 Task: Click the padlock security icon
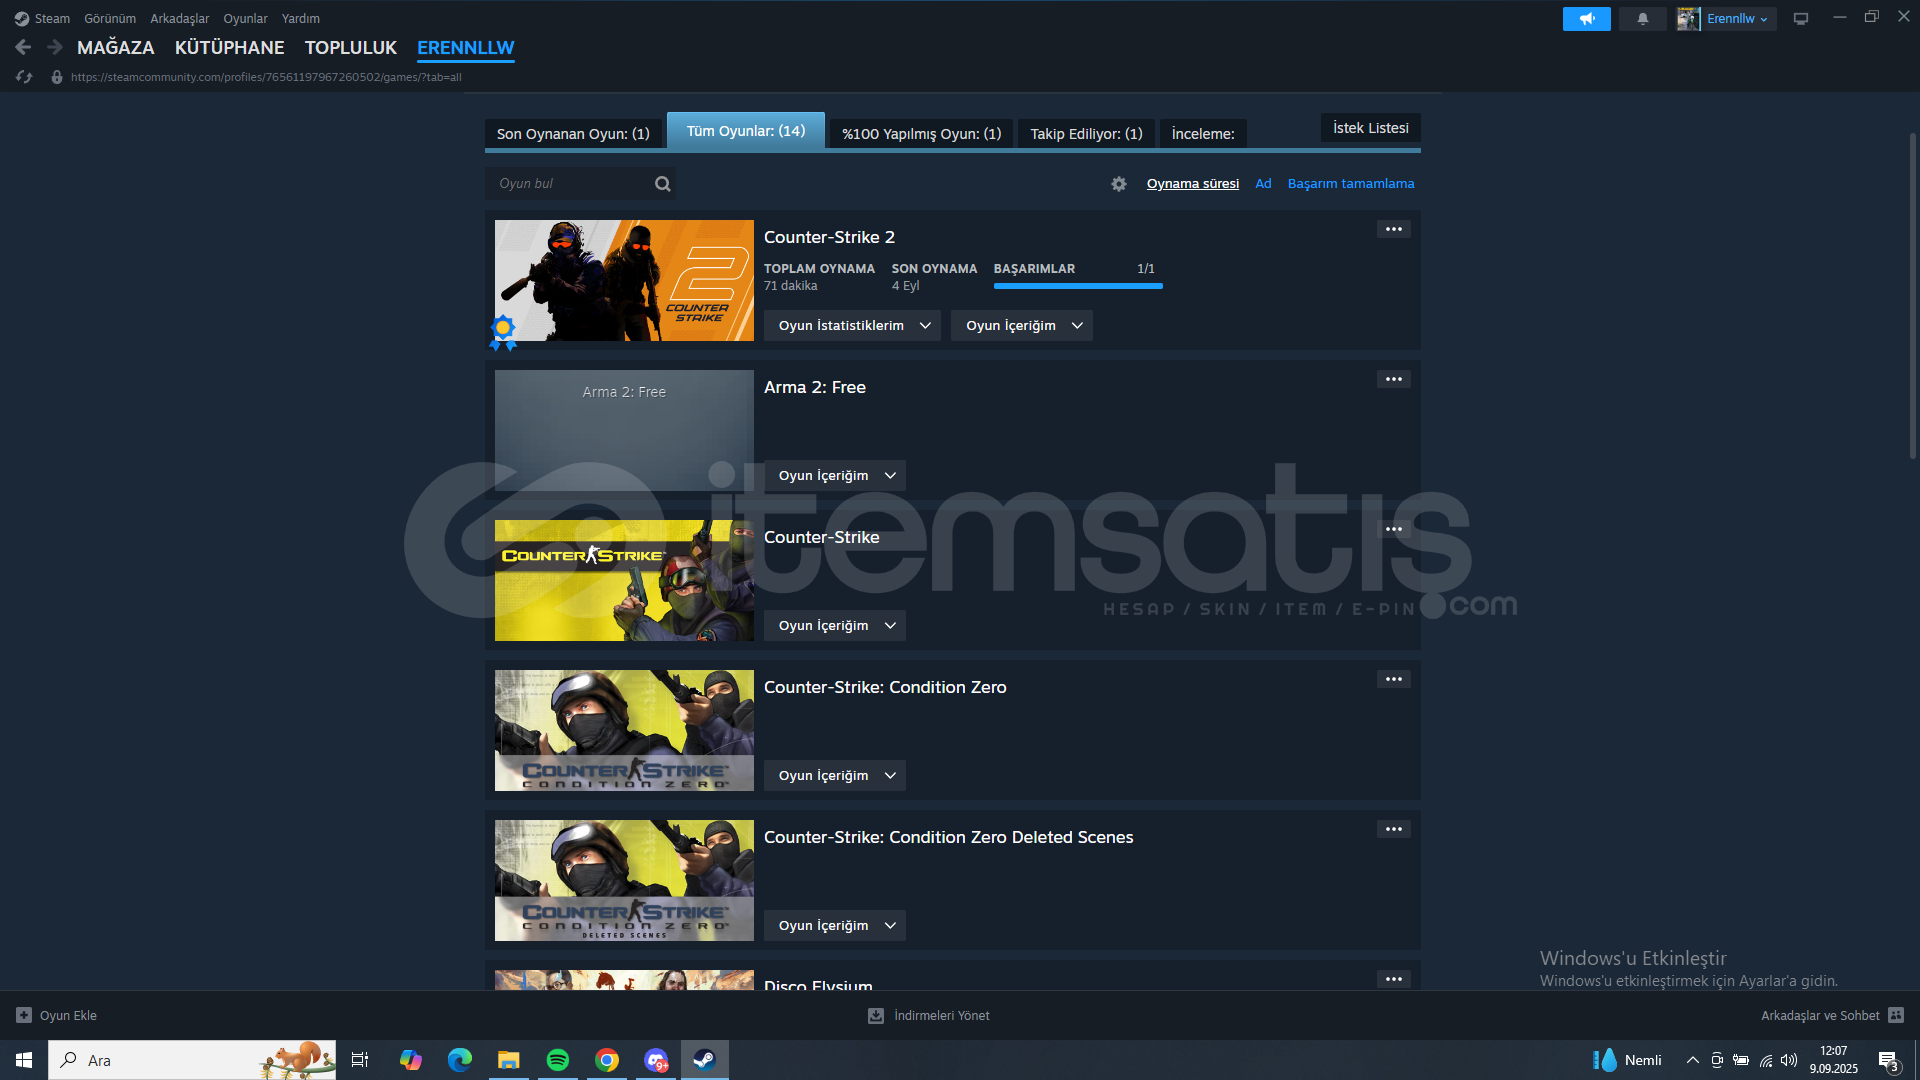pyautogui.click(x=57, y=77)
